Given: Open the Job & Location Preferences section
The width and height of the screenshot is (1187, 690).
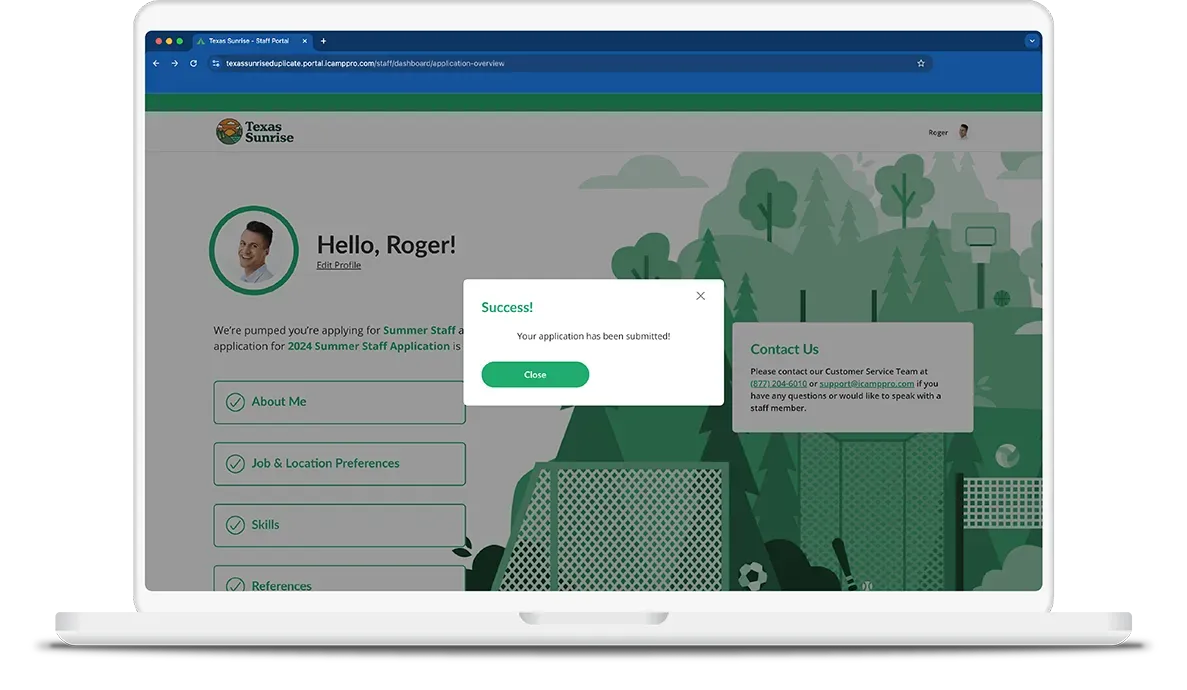Looking at the screenshot, I should (x=339, y=464).
